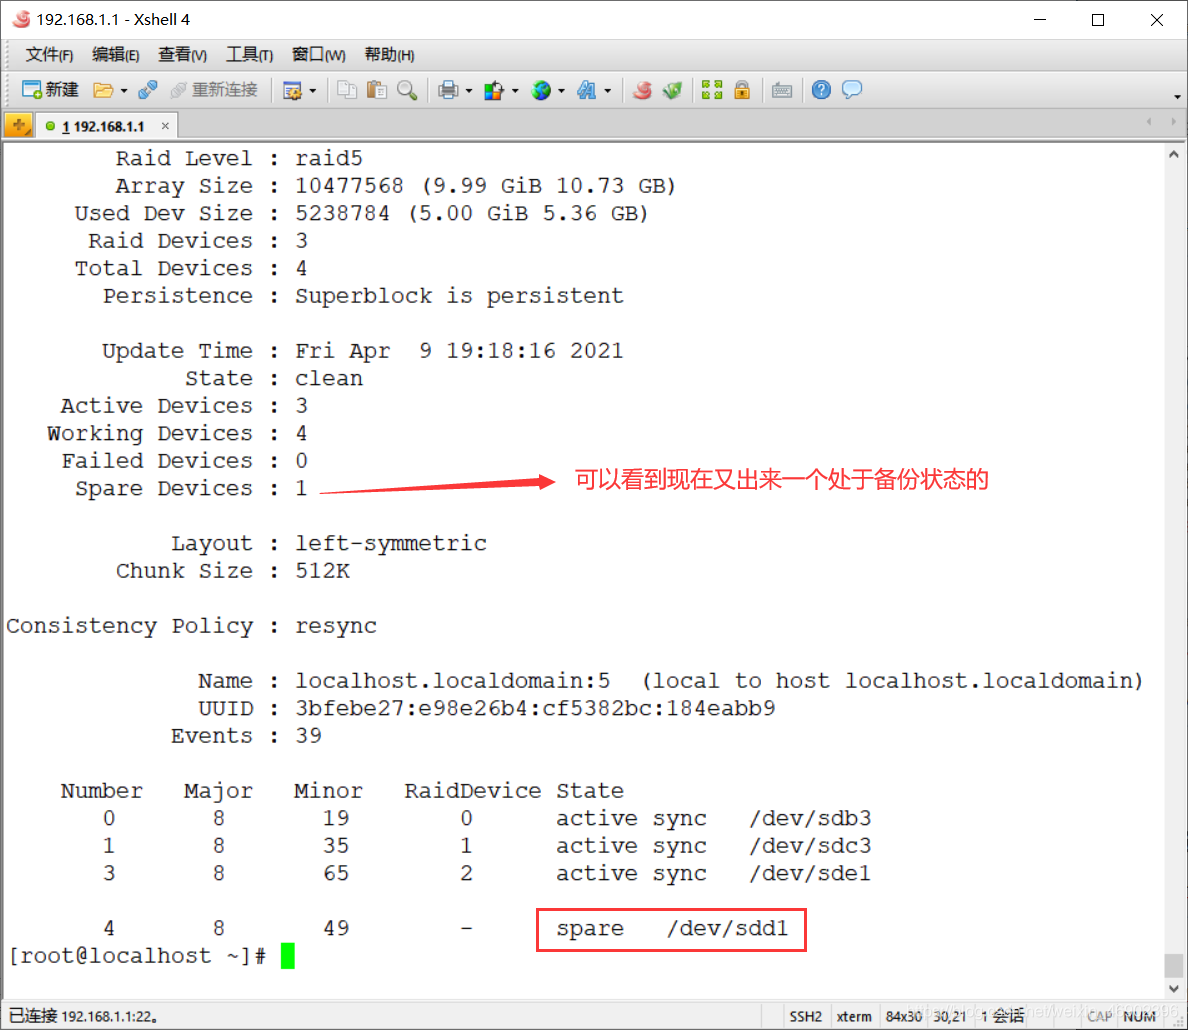Click the vertical scrollbar thumb
This screenshot has width=1188, height=1030.
coord(1174,966)
